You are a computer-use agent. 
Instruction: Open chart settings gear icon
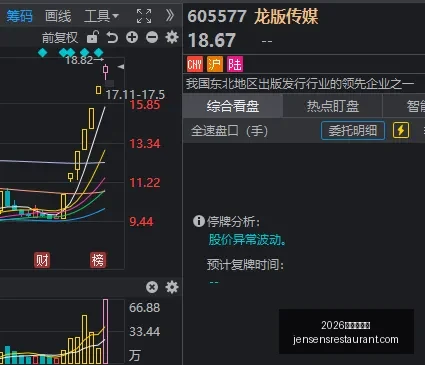[x=172, y=37]
